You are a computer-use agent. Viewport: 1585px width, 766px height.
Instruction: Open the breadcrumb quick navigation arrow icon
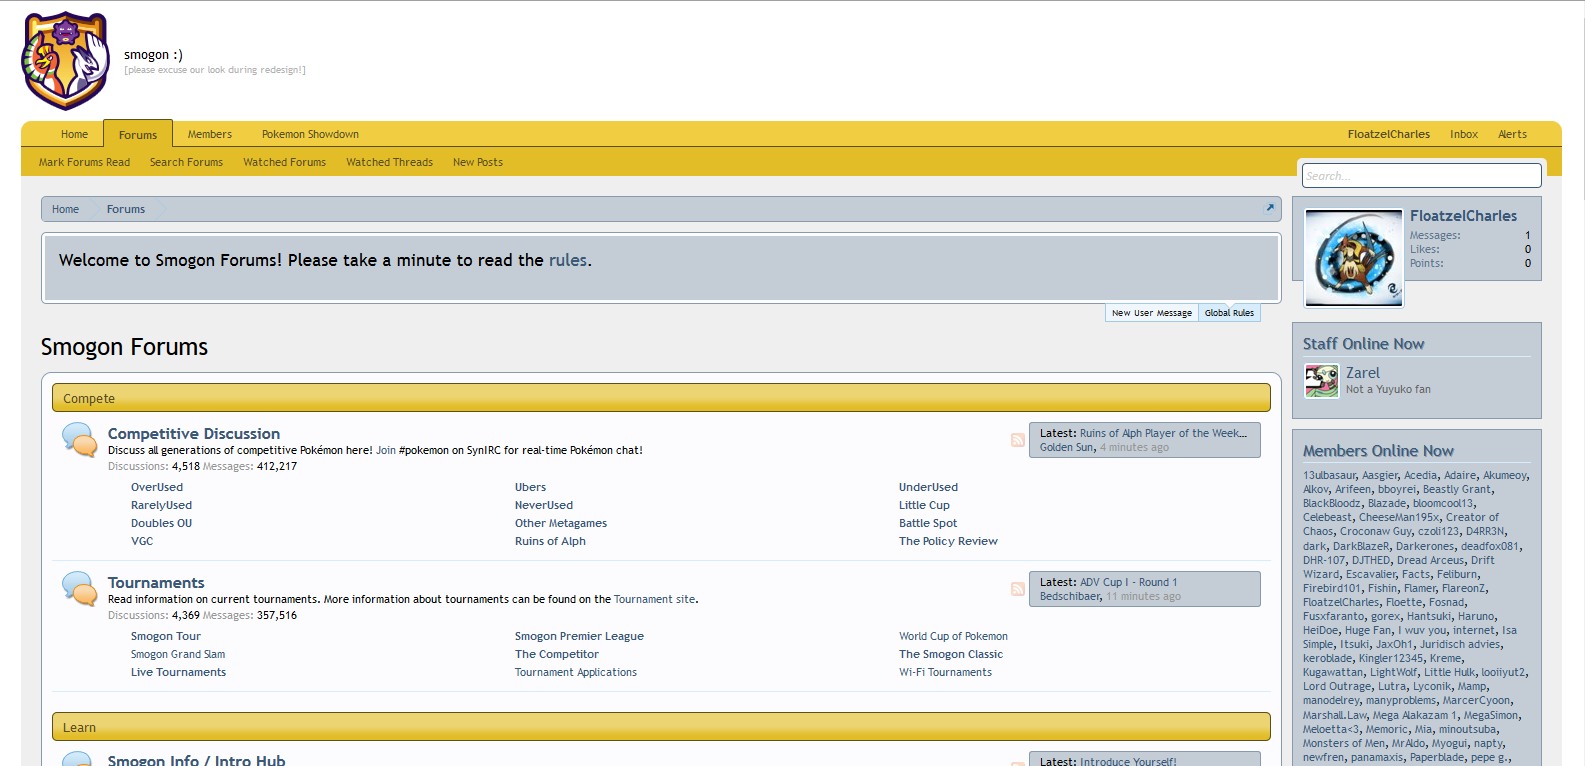point(1269,208)
